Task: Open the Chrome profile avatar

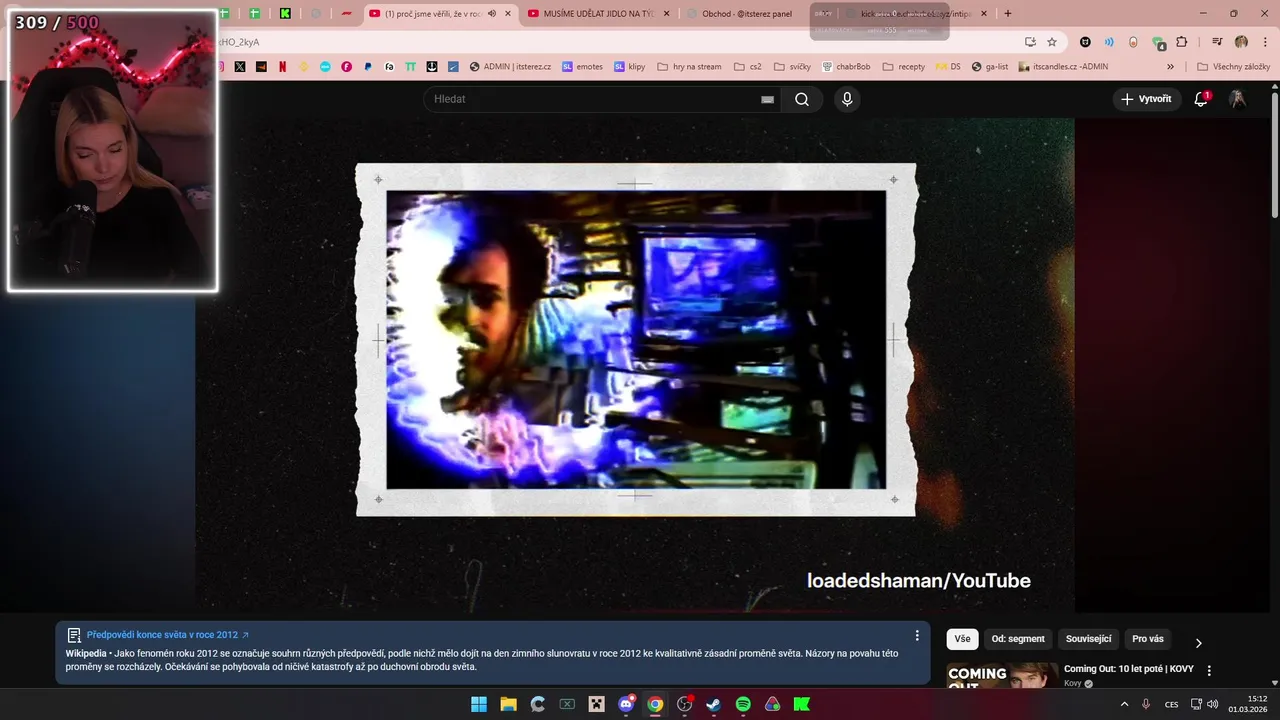Action: point(1241,42)
